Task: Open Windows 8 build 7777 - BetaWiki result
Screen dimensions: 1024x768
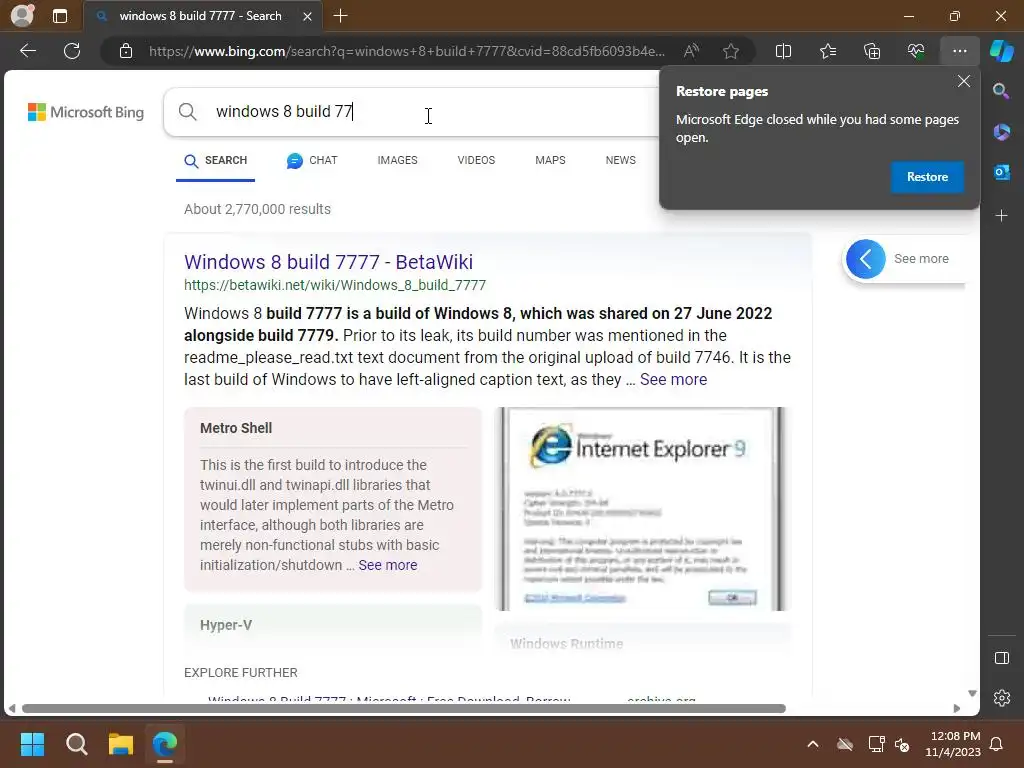Action: [x=328, y=262]
